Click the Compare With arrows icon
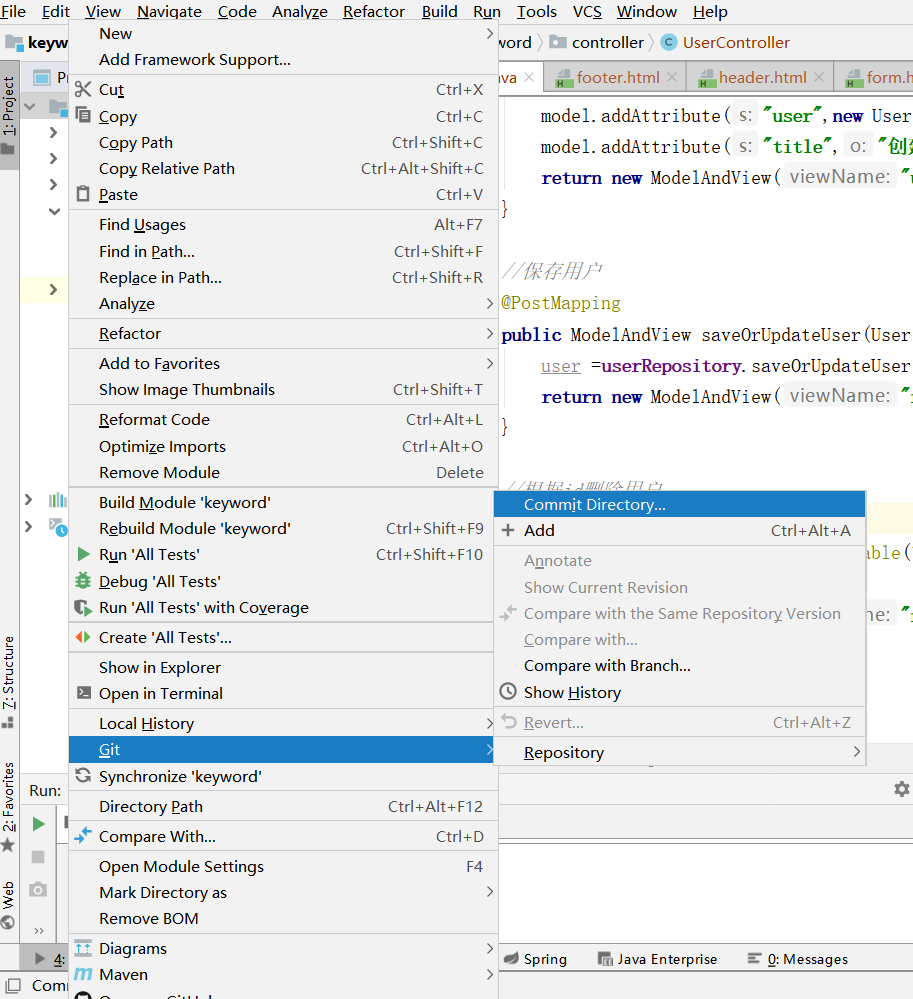The height and width of the screenshot is (999, 913). pyautogui.click(x=83, y=835)
